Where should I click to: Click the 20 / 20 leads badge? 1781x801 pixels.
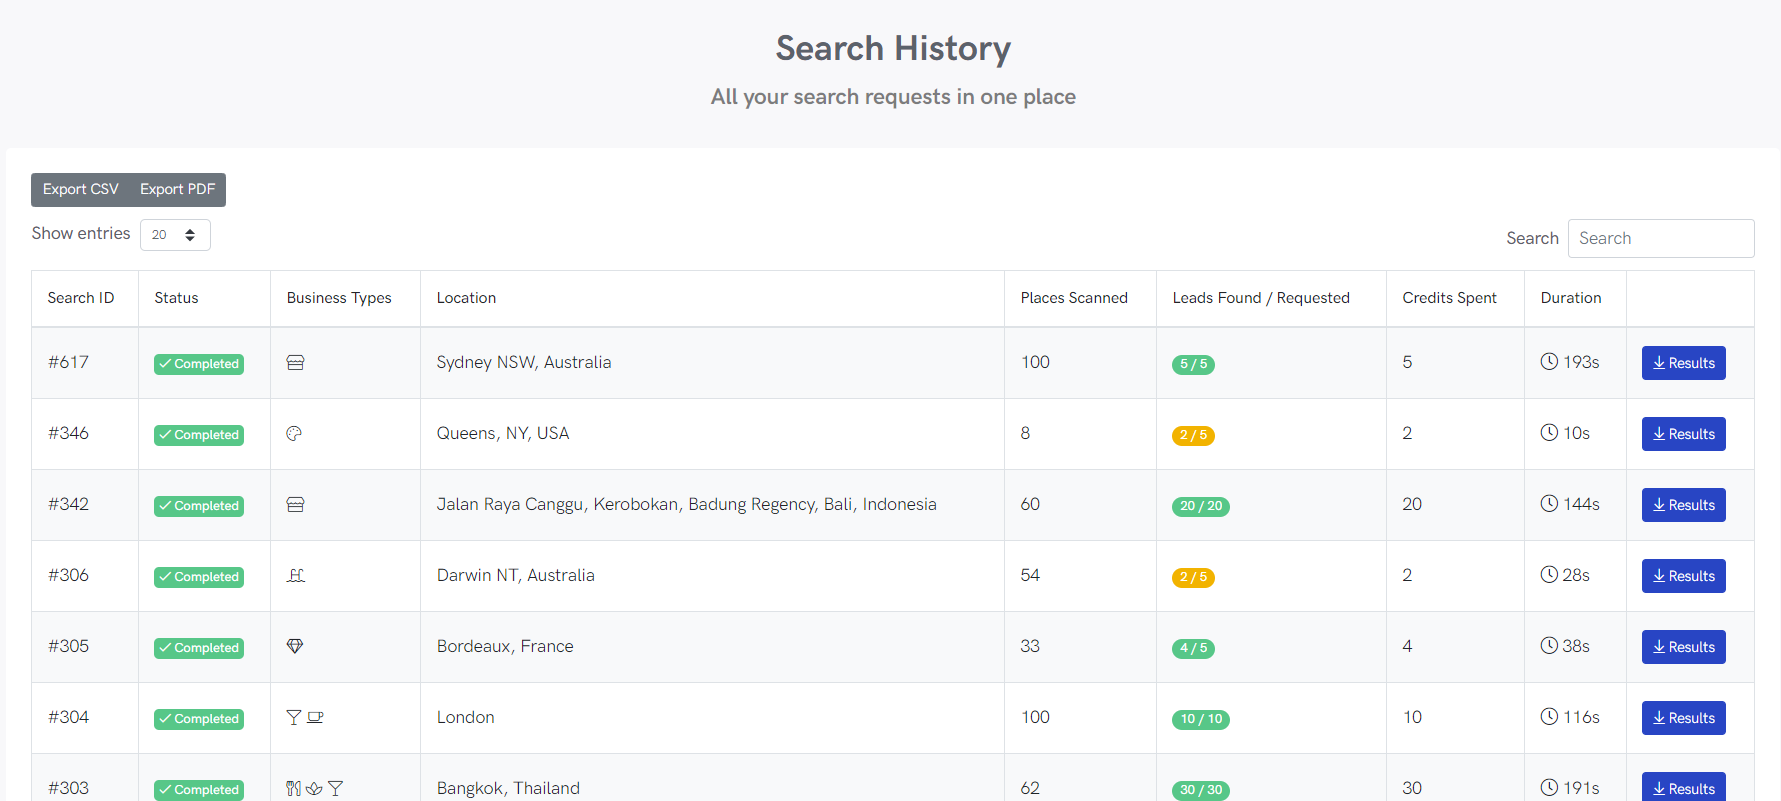pos(1200,506)
